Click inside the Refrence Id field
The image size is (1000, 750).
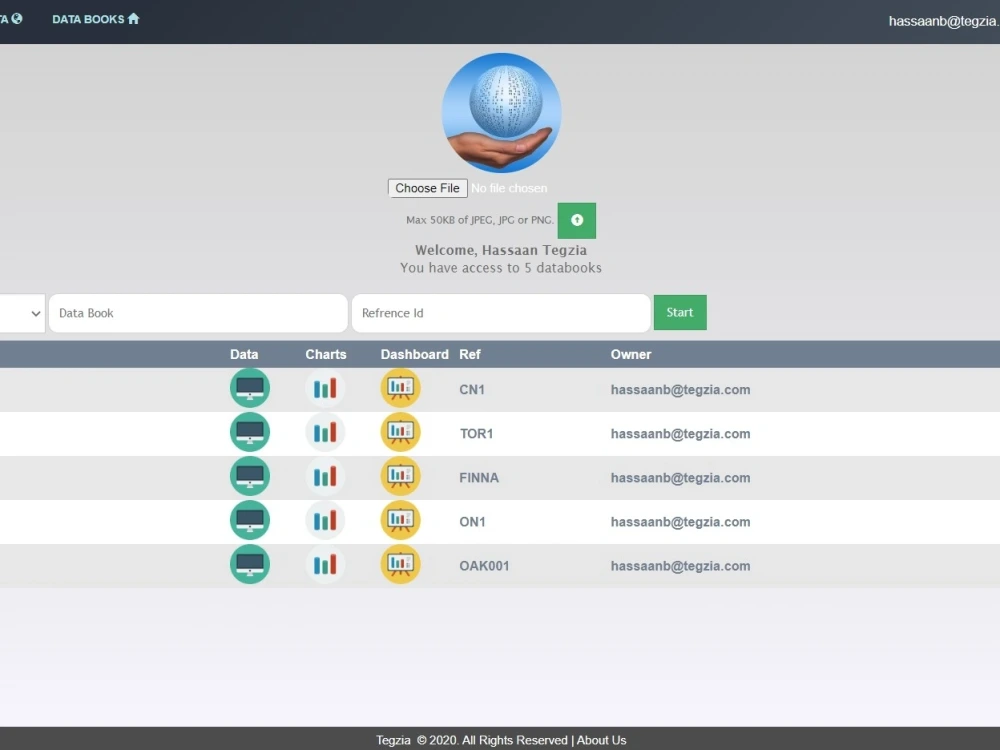click(500, 313)
